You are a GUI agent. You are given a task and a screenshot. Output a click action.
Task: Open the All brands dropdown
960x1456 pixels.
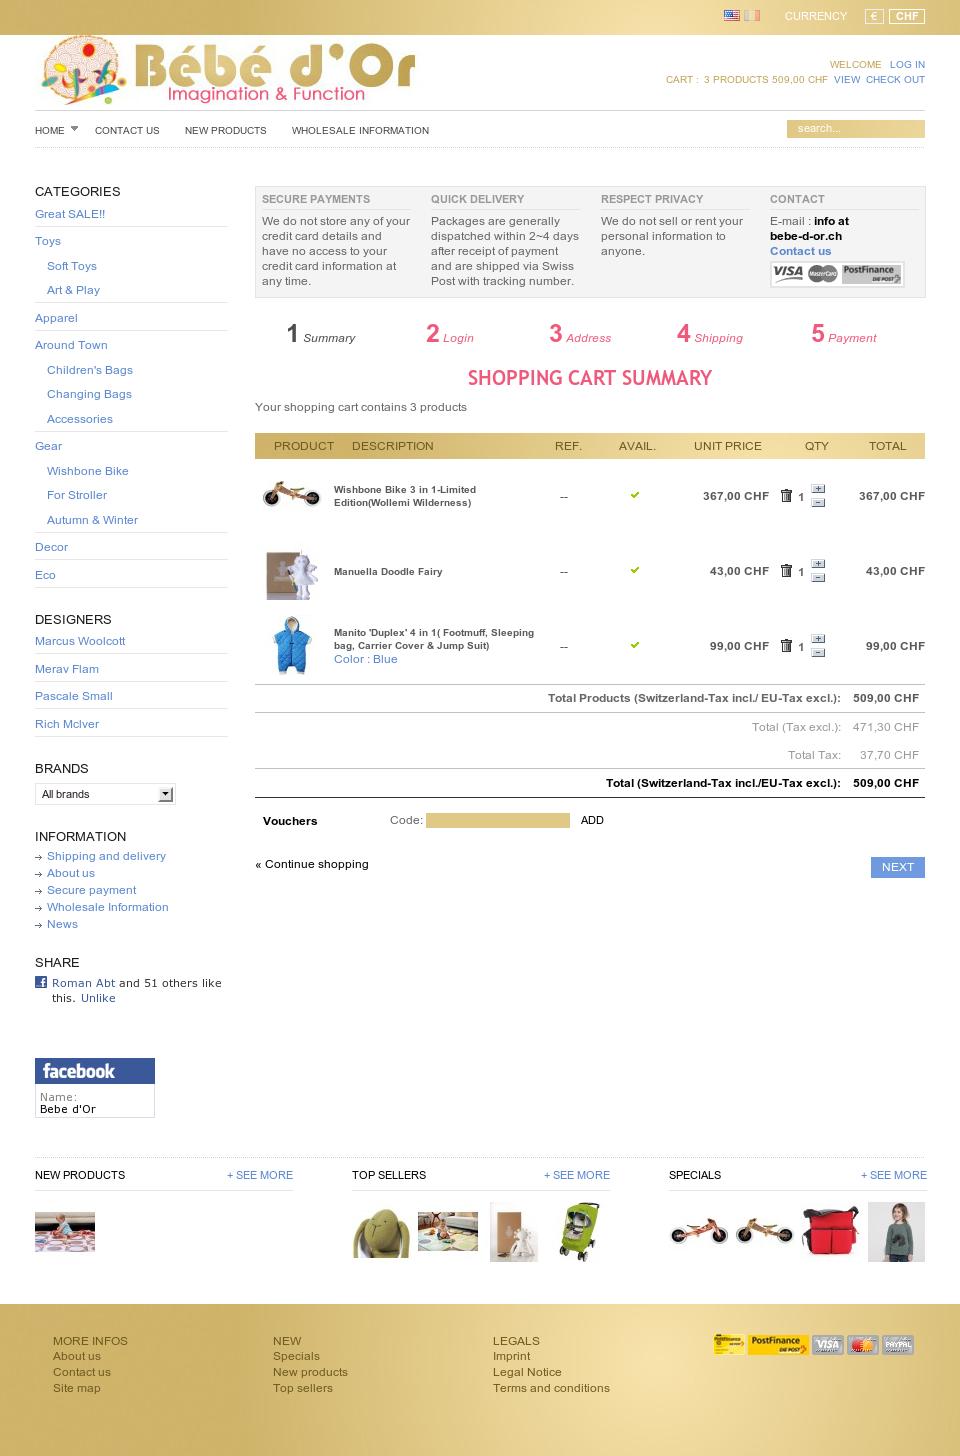point(105,794)
